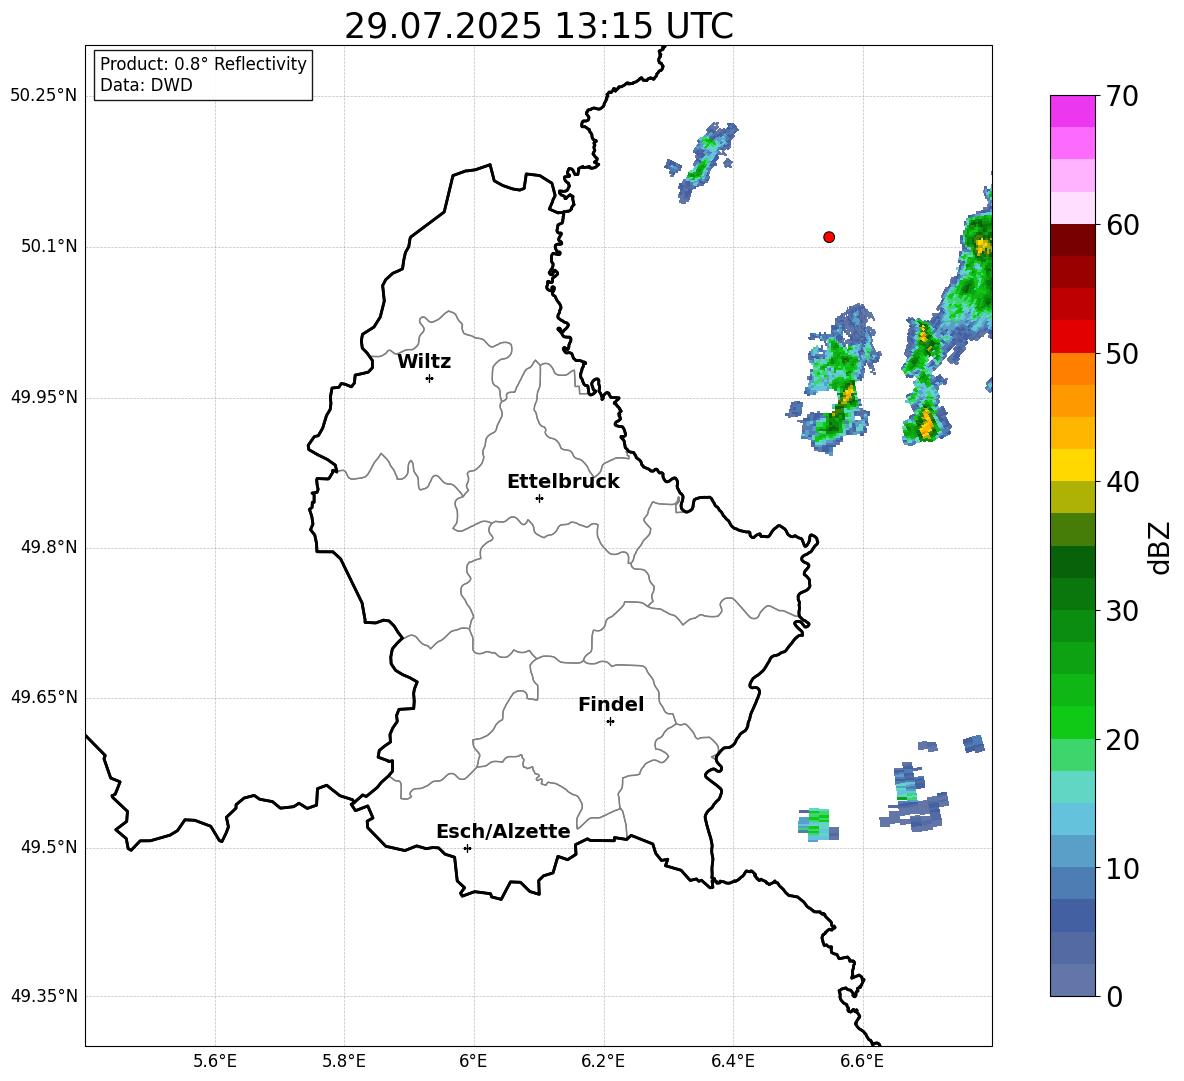This screenshot has height=1081, width=1184.
Task: Click the 'Data: DWD' text
Action: (x=146, y=85)
